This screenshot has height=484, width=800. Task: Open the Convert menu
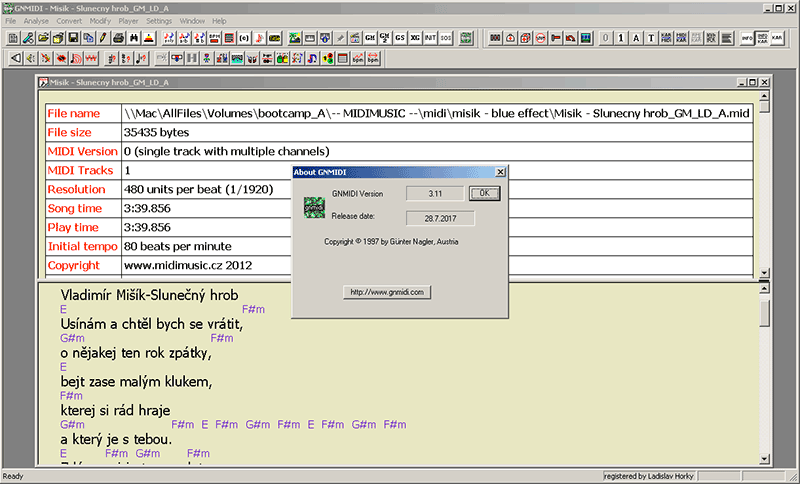coord(70,20)
